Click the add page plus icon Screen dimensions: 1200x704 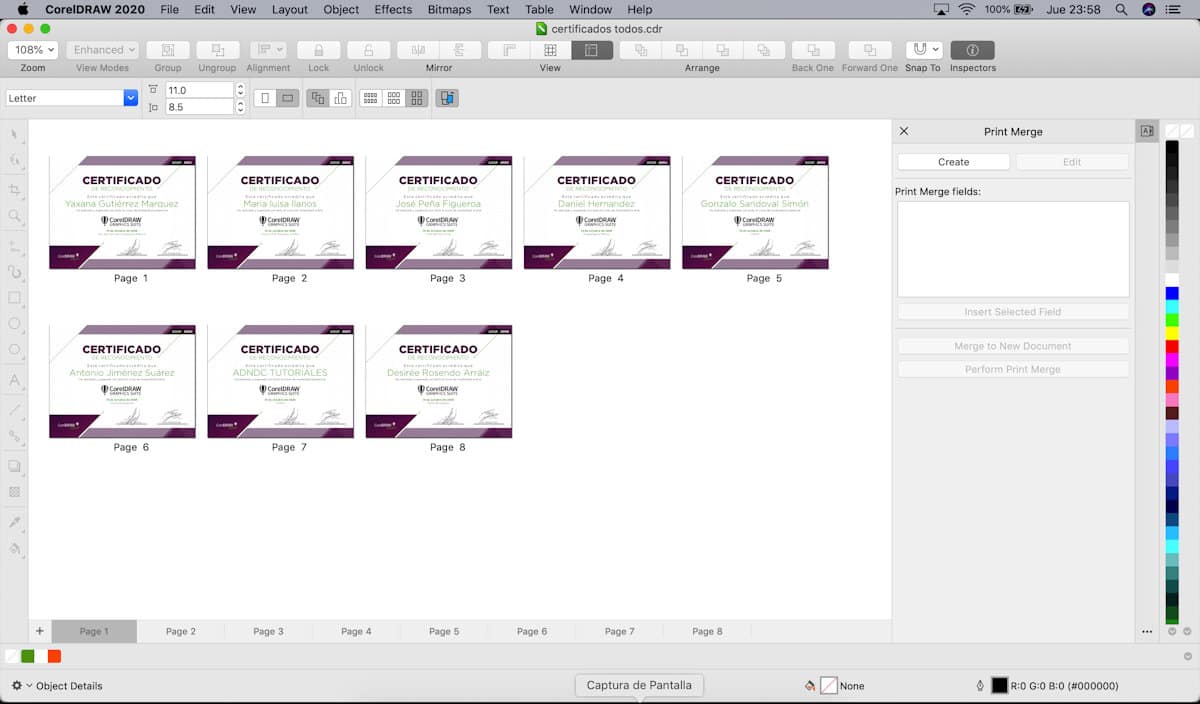tap(40, 631)
